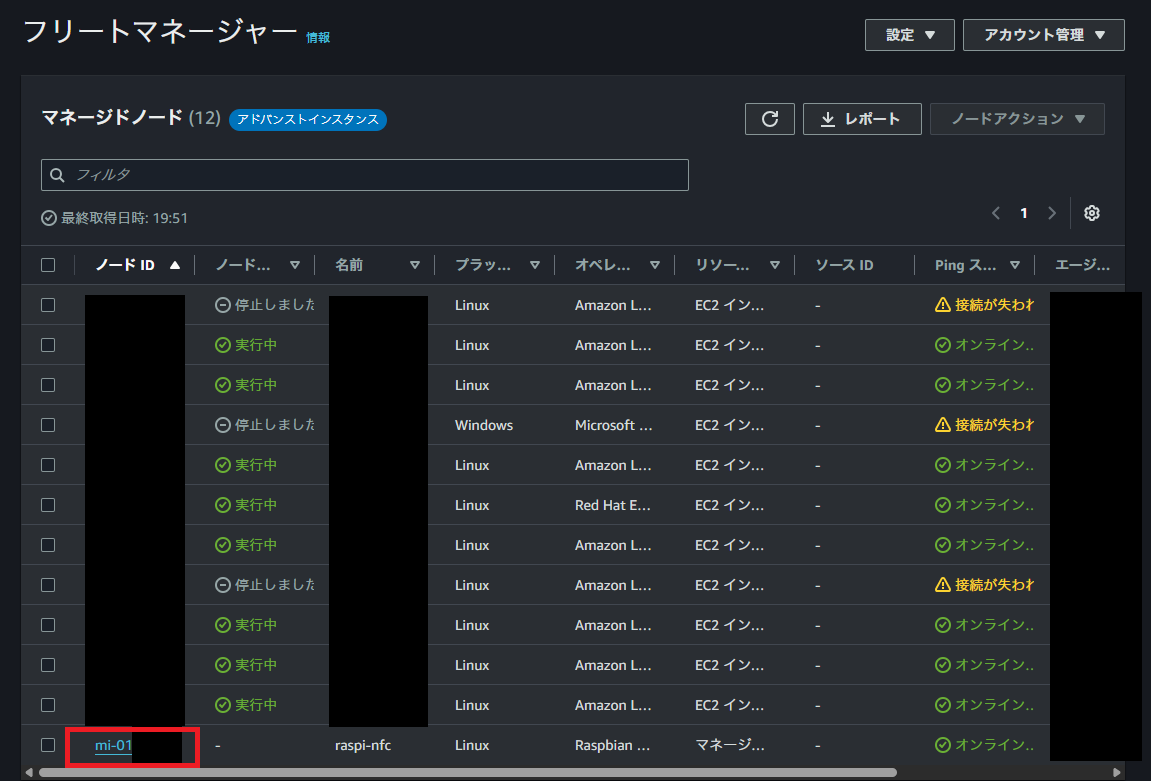Click the green online status icon for raspi-nfc
The height and width of the screenshot is (781, 1151).
pyautogui.click(x=941, y=744)
